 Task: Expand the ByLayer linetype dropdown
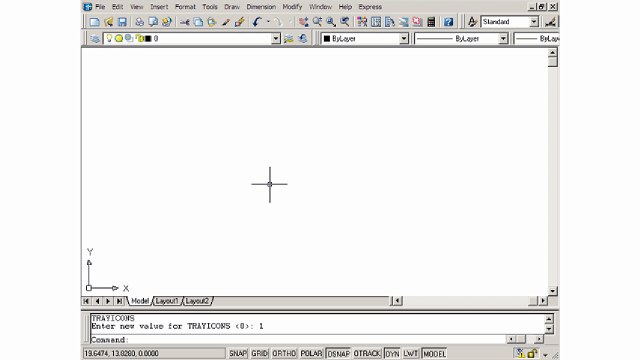(503, 38)
